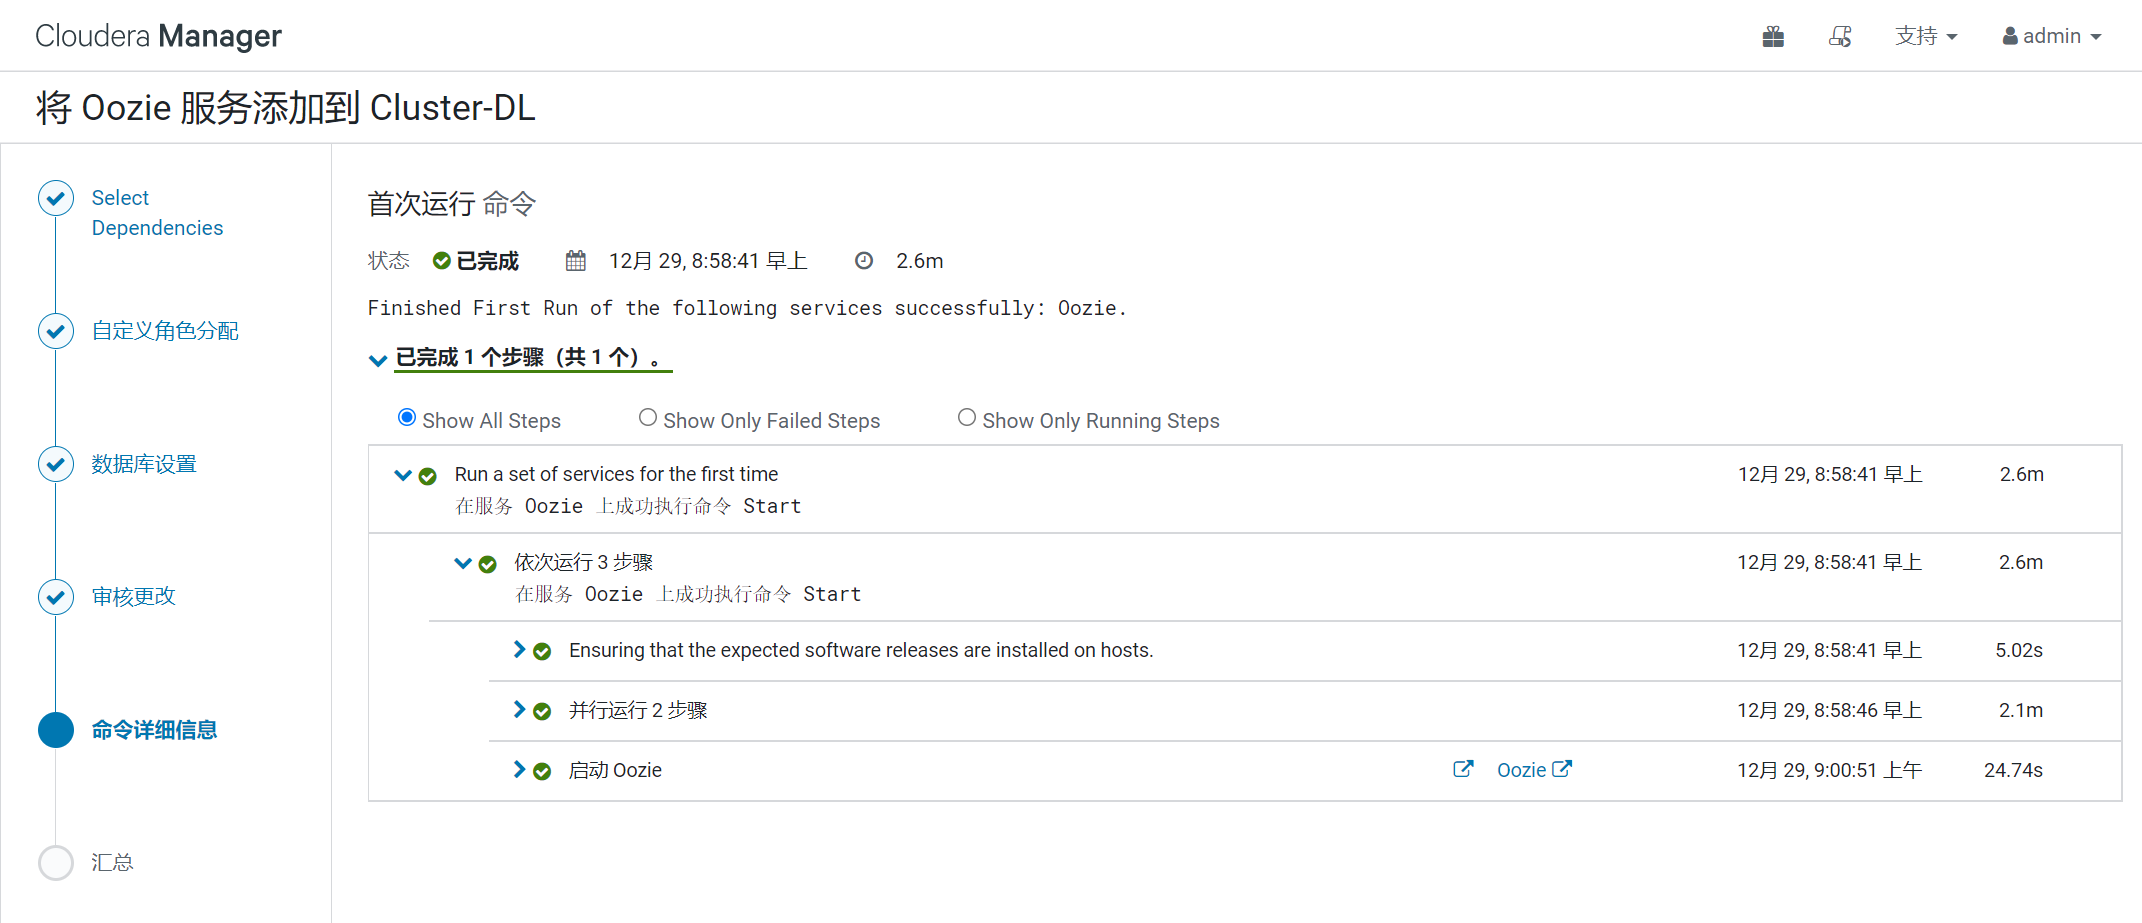This screenshot has width=2142, height=923.
Task: Collapse 已完成 1 个步骤 section chevron
Action: coord(378,360)
